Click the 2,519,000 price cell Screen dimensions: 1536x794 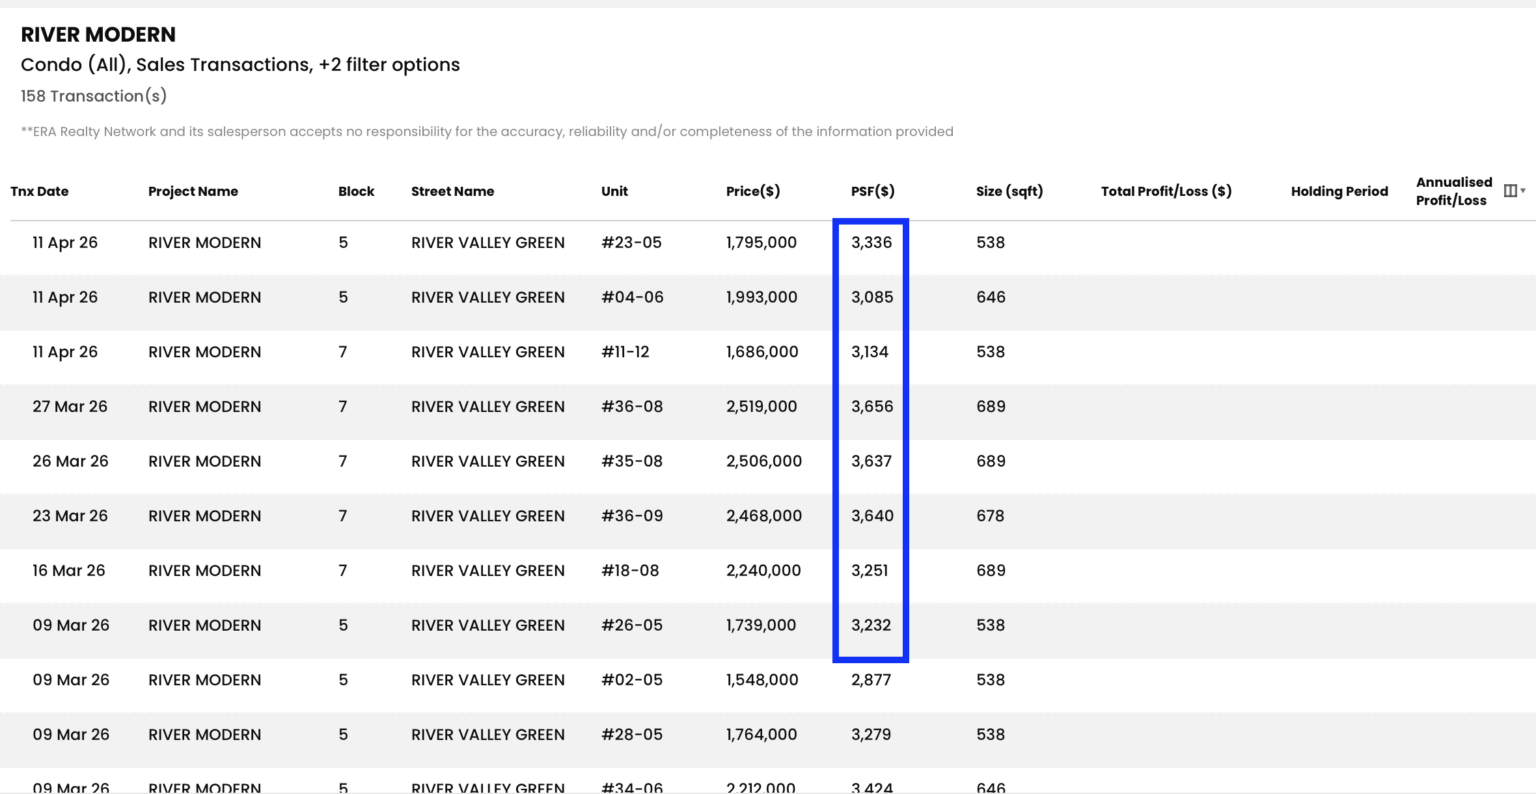click(x=761, y=407)
